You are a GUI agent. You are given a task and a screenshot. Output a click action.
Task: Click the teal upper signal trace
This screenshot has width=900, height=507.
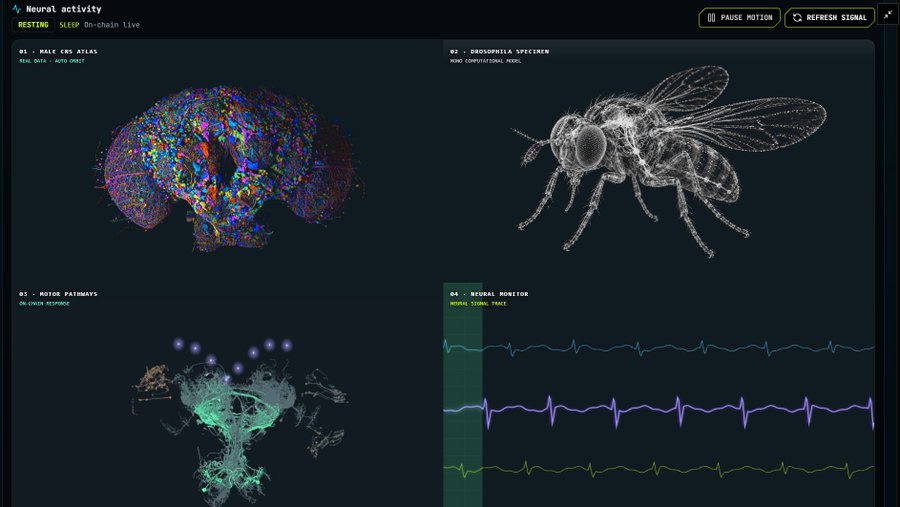(658, 347)
